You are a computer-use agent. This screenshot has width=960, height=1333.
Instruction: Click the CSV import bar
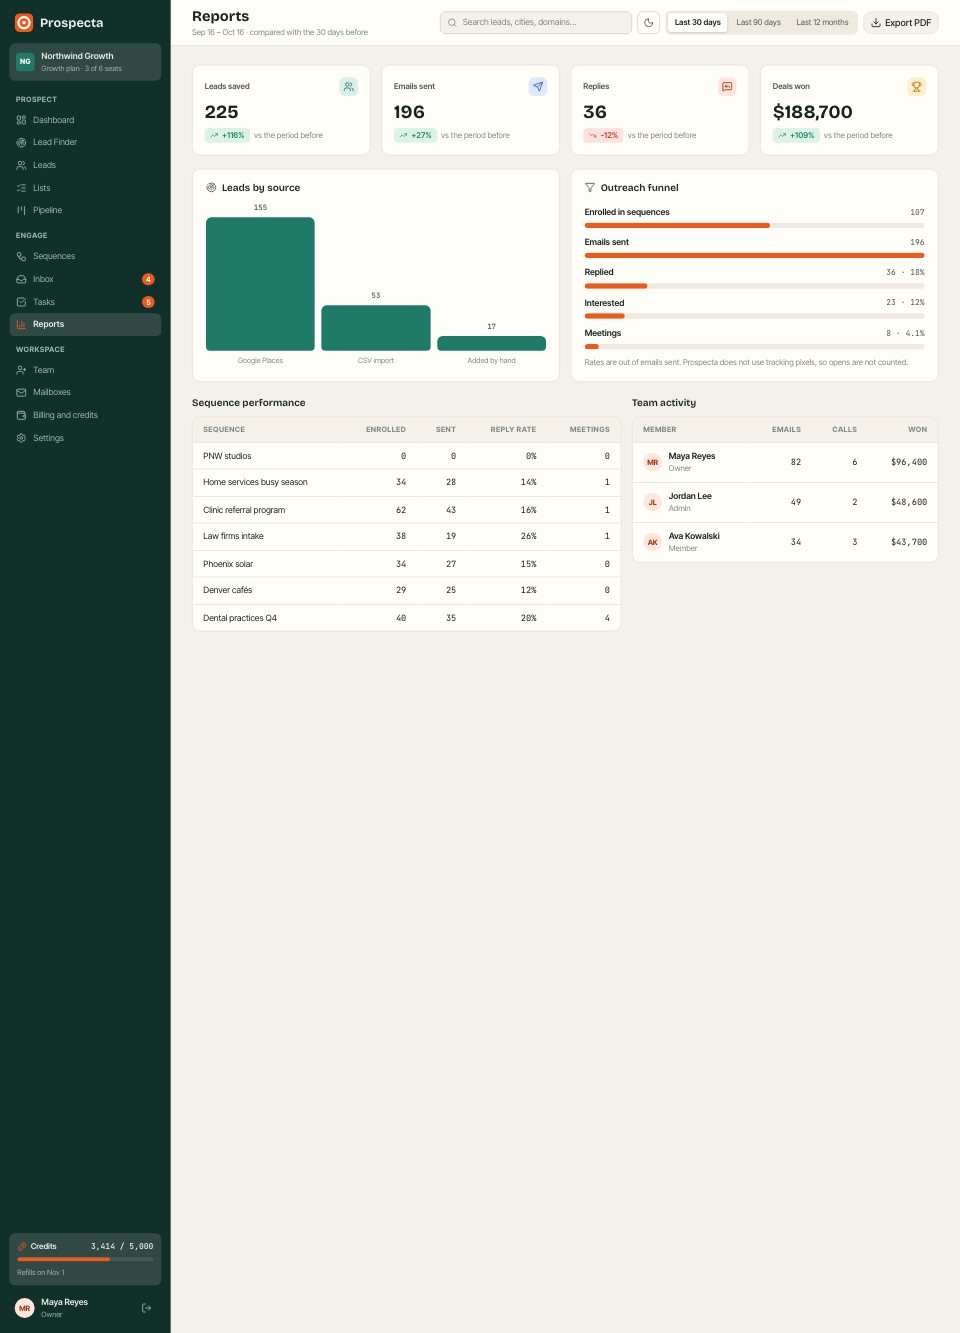click(376, 328)
